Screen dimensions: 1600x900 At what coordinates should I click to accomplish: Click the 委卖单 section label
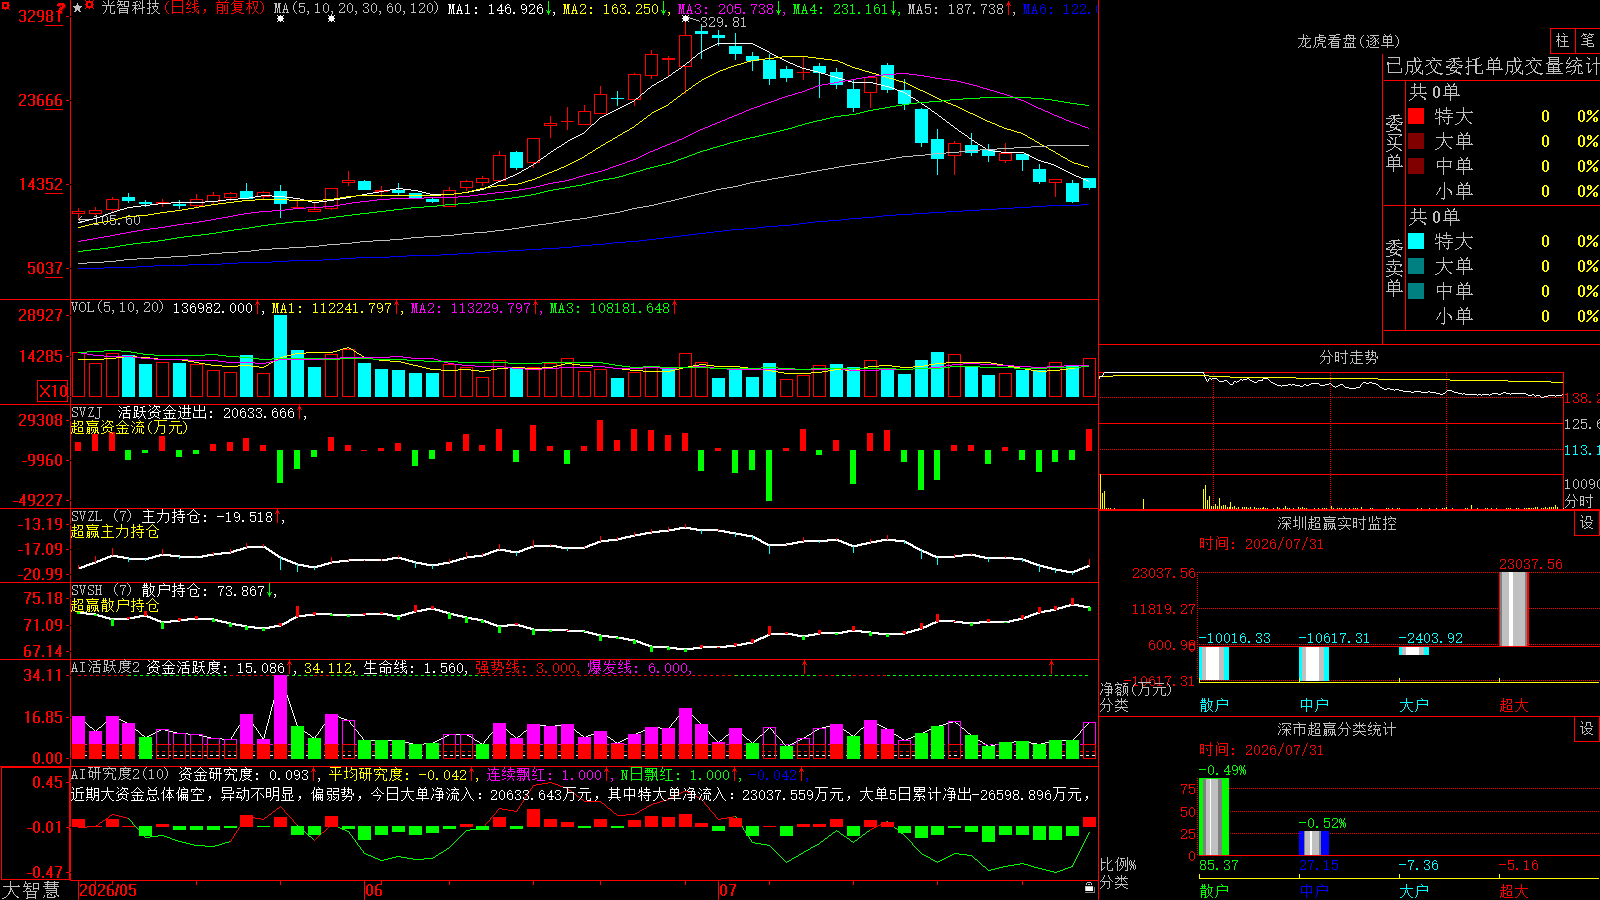point(1394,267)
